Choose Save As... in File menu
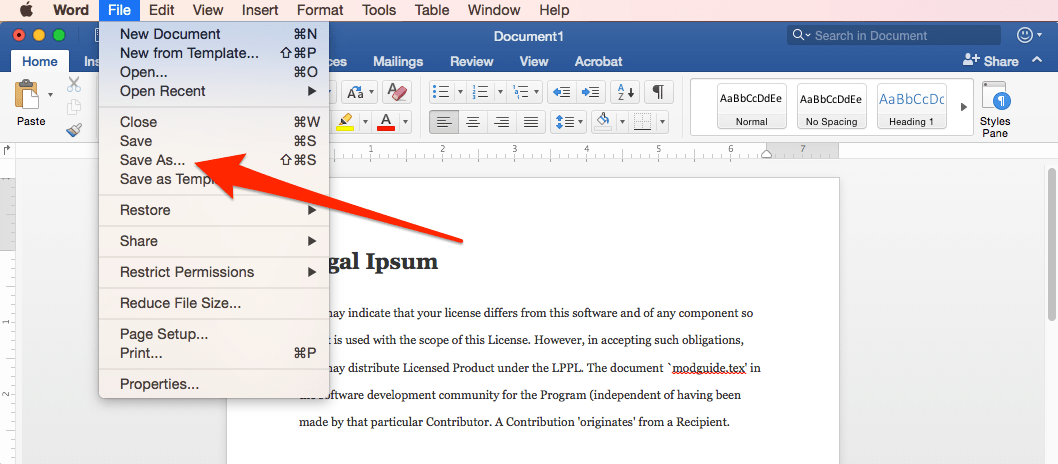 click(152, 160)
